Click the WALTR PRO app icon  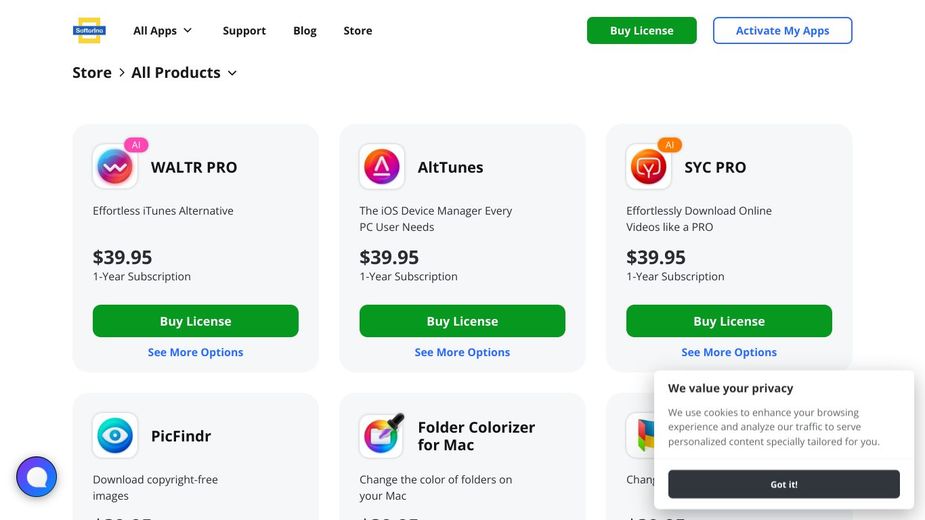(115, 167)
